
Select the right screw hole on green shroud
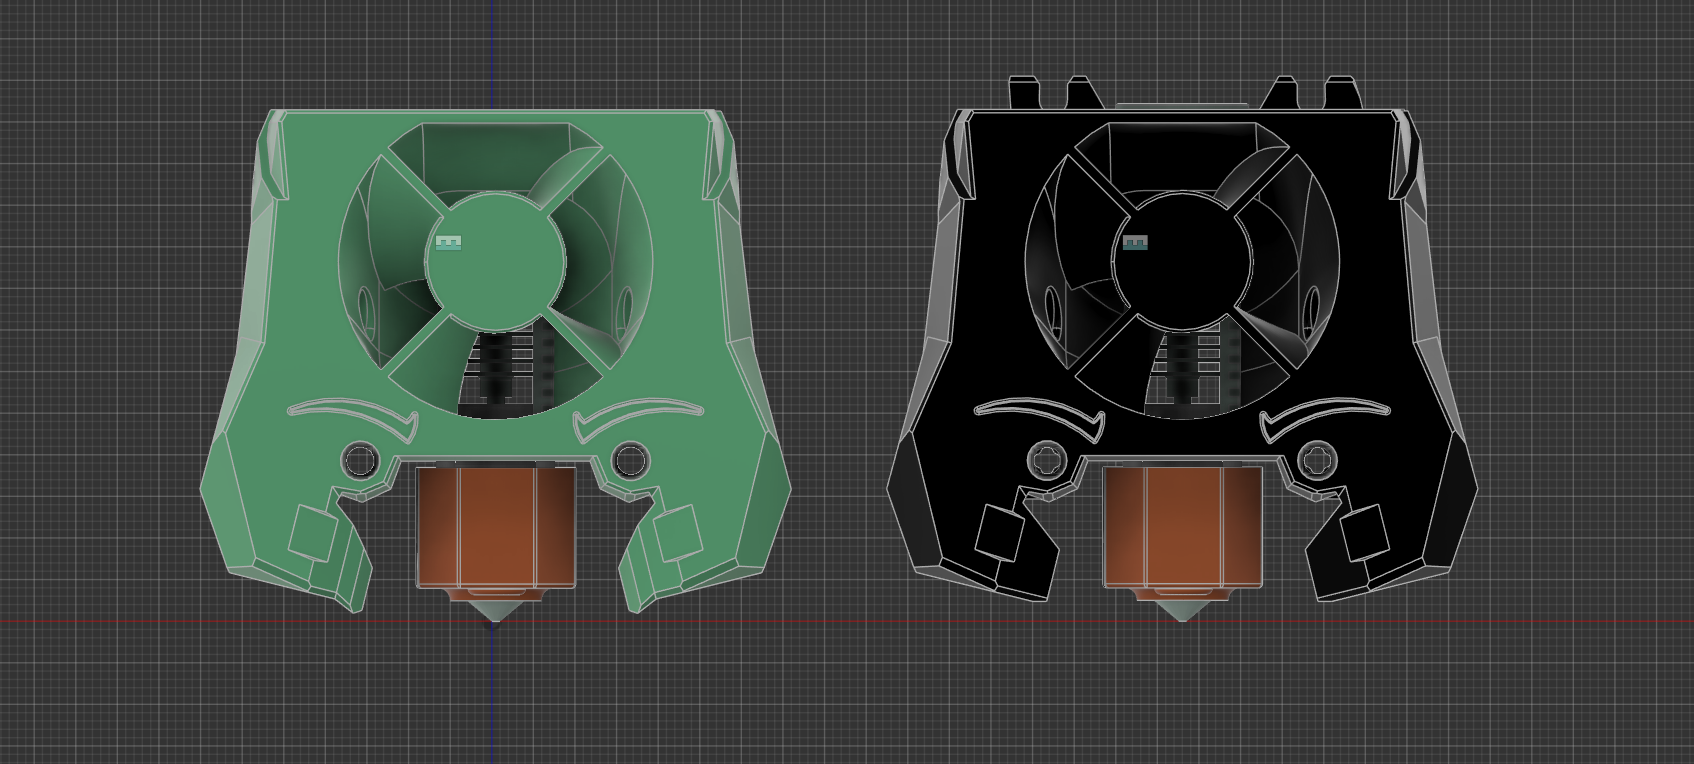coord(631,461)
